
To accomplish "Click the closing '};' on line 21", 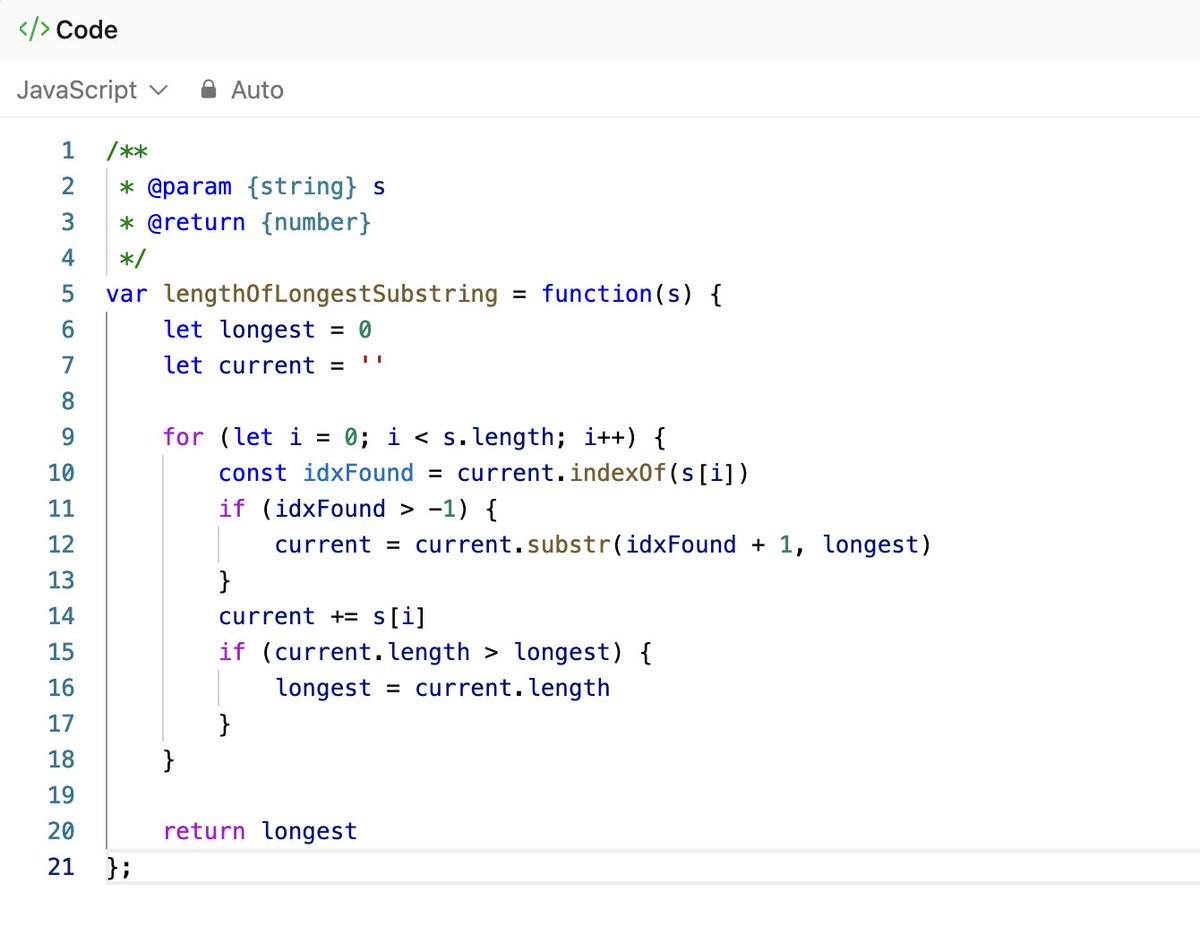I will pos(118,867).
